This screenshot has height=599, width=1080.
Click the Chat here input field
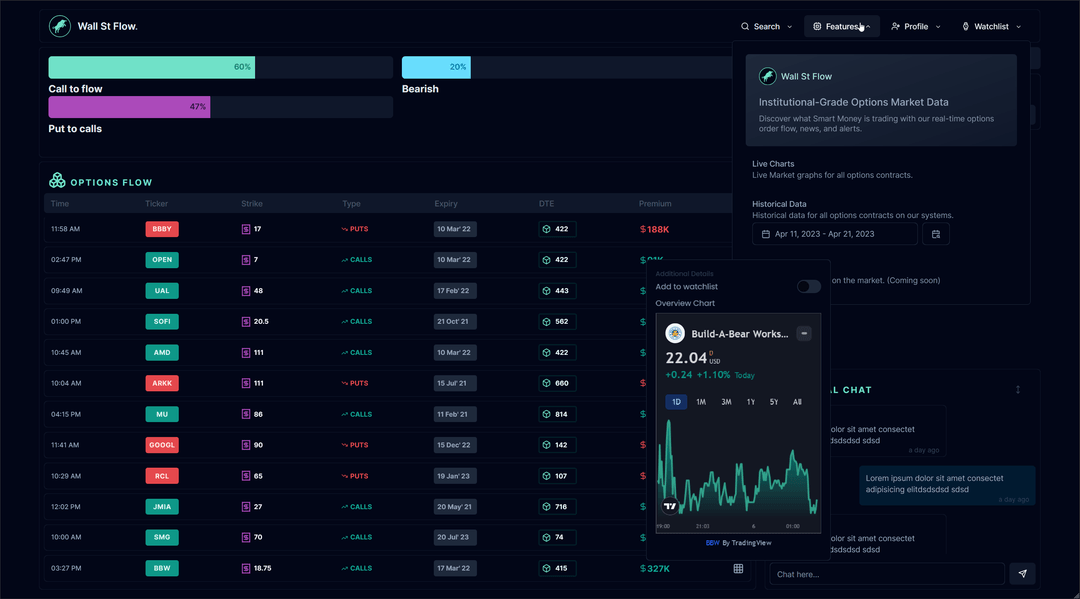tap(886, 574)
